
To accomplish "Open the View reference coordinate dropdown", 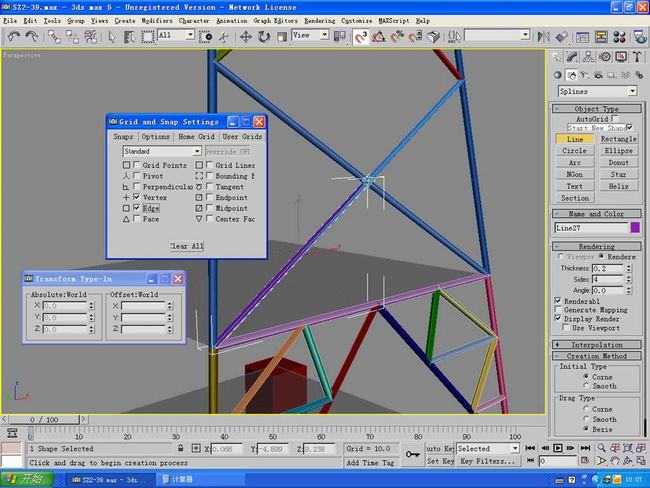I will 325,35.
